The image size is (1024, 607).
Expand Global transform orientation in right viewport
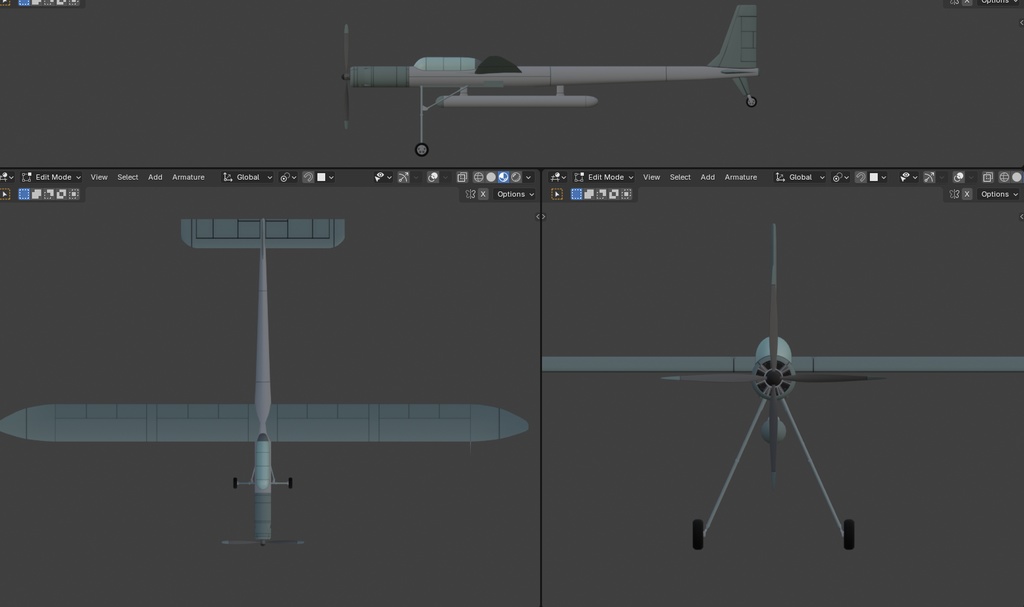coord(800,177)
